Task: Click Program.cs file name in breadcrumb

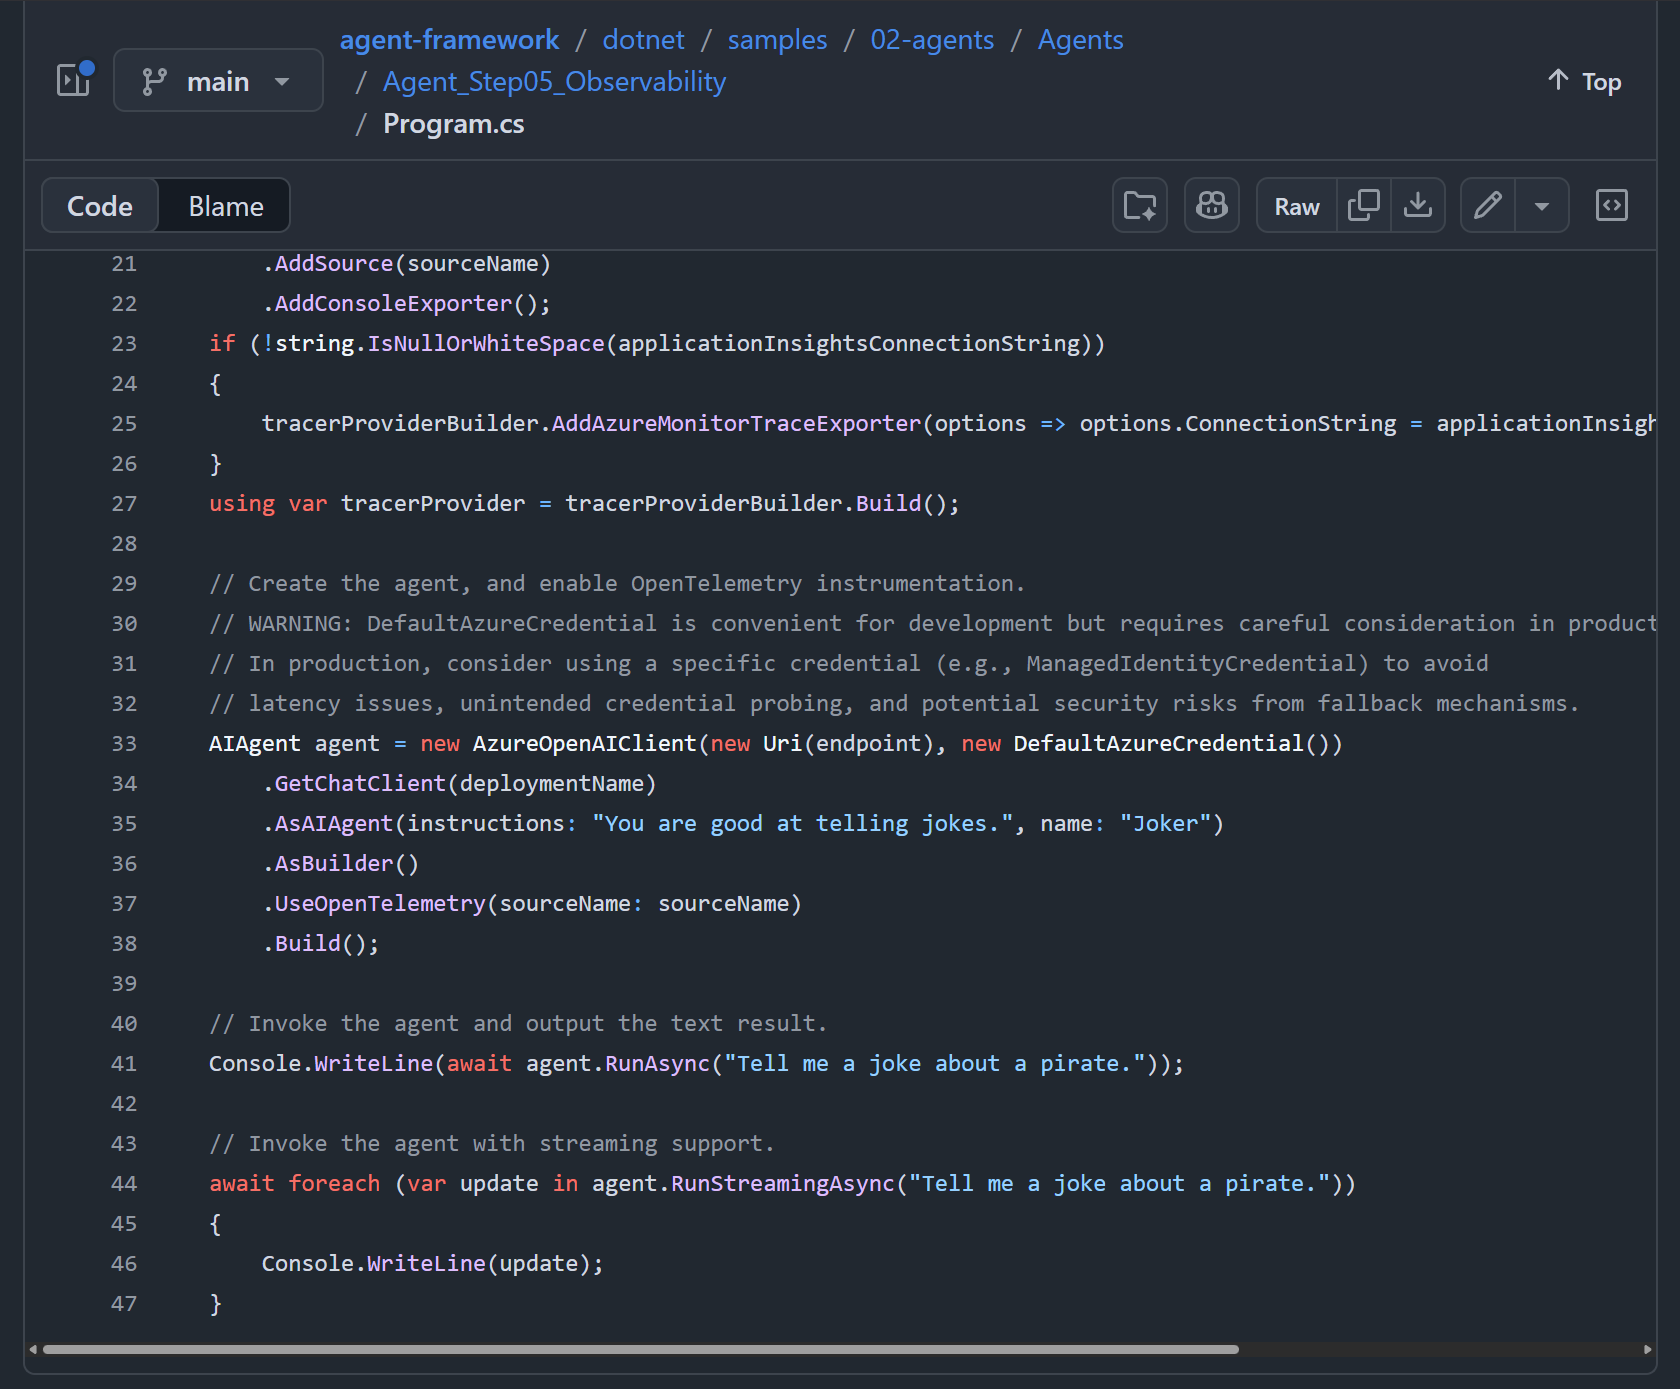Action: pyautogui.click(x=454, y=124)
